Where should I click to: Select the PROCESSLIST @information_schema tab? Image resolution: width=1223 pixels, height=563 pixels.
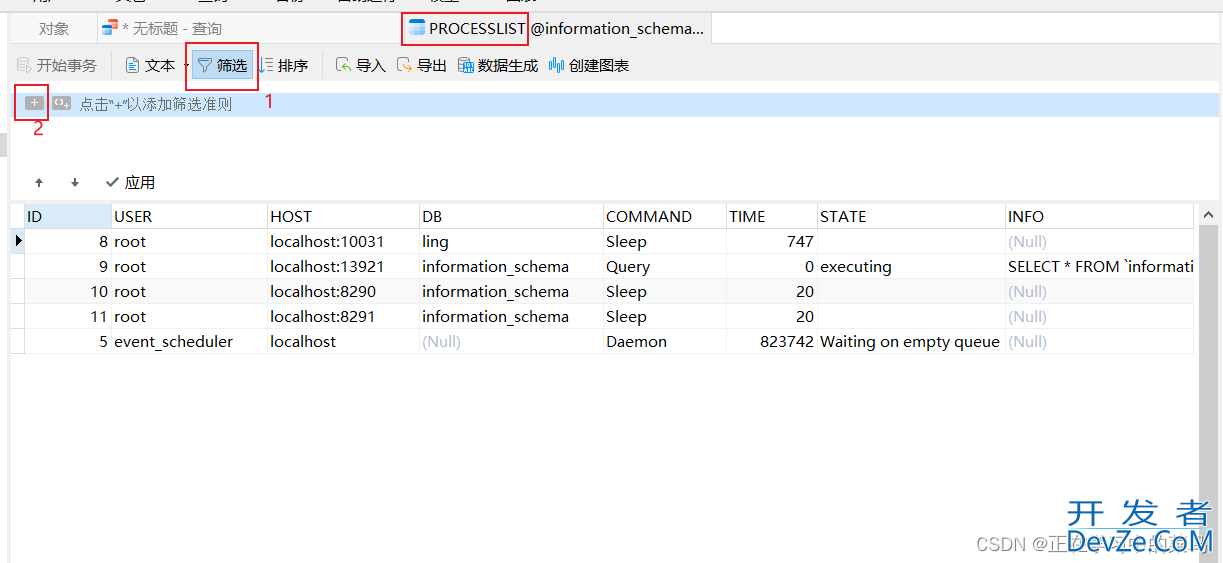[x=556, y=29]
